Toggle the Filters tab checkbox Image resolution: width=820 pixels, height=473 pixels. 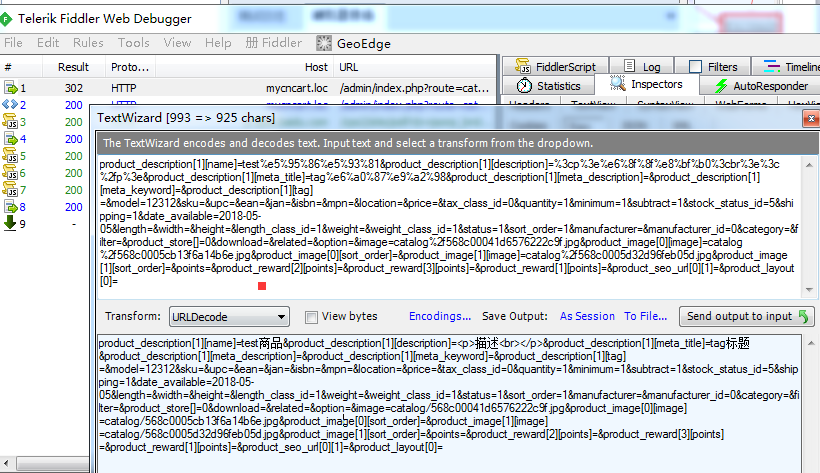[695, 66]
